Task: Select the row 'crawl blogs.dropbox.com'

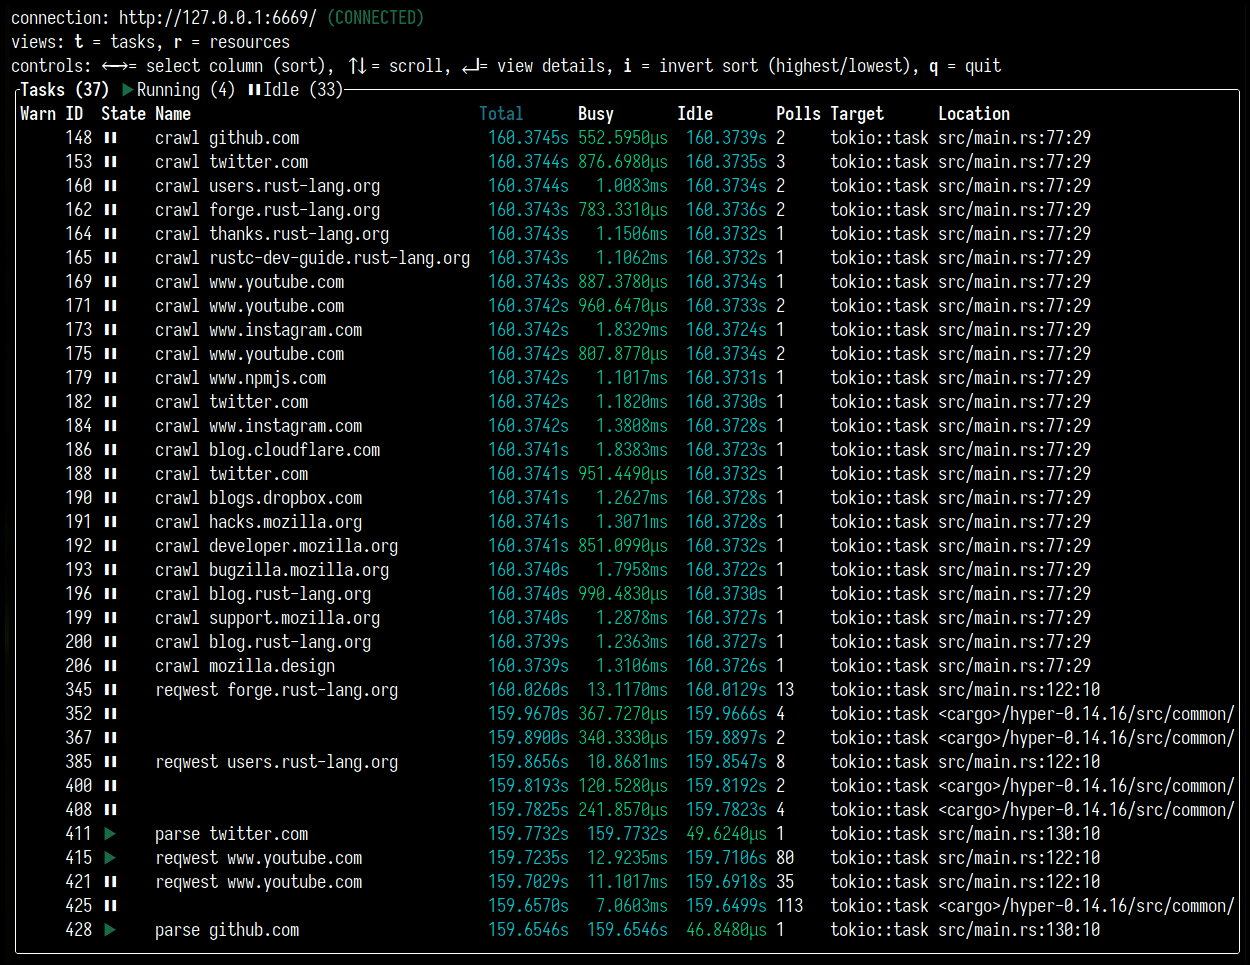Action: (628, 498)
